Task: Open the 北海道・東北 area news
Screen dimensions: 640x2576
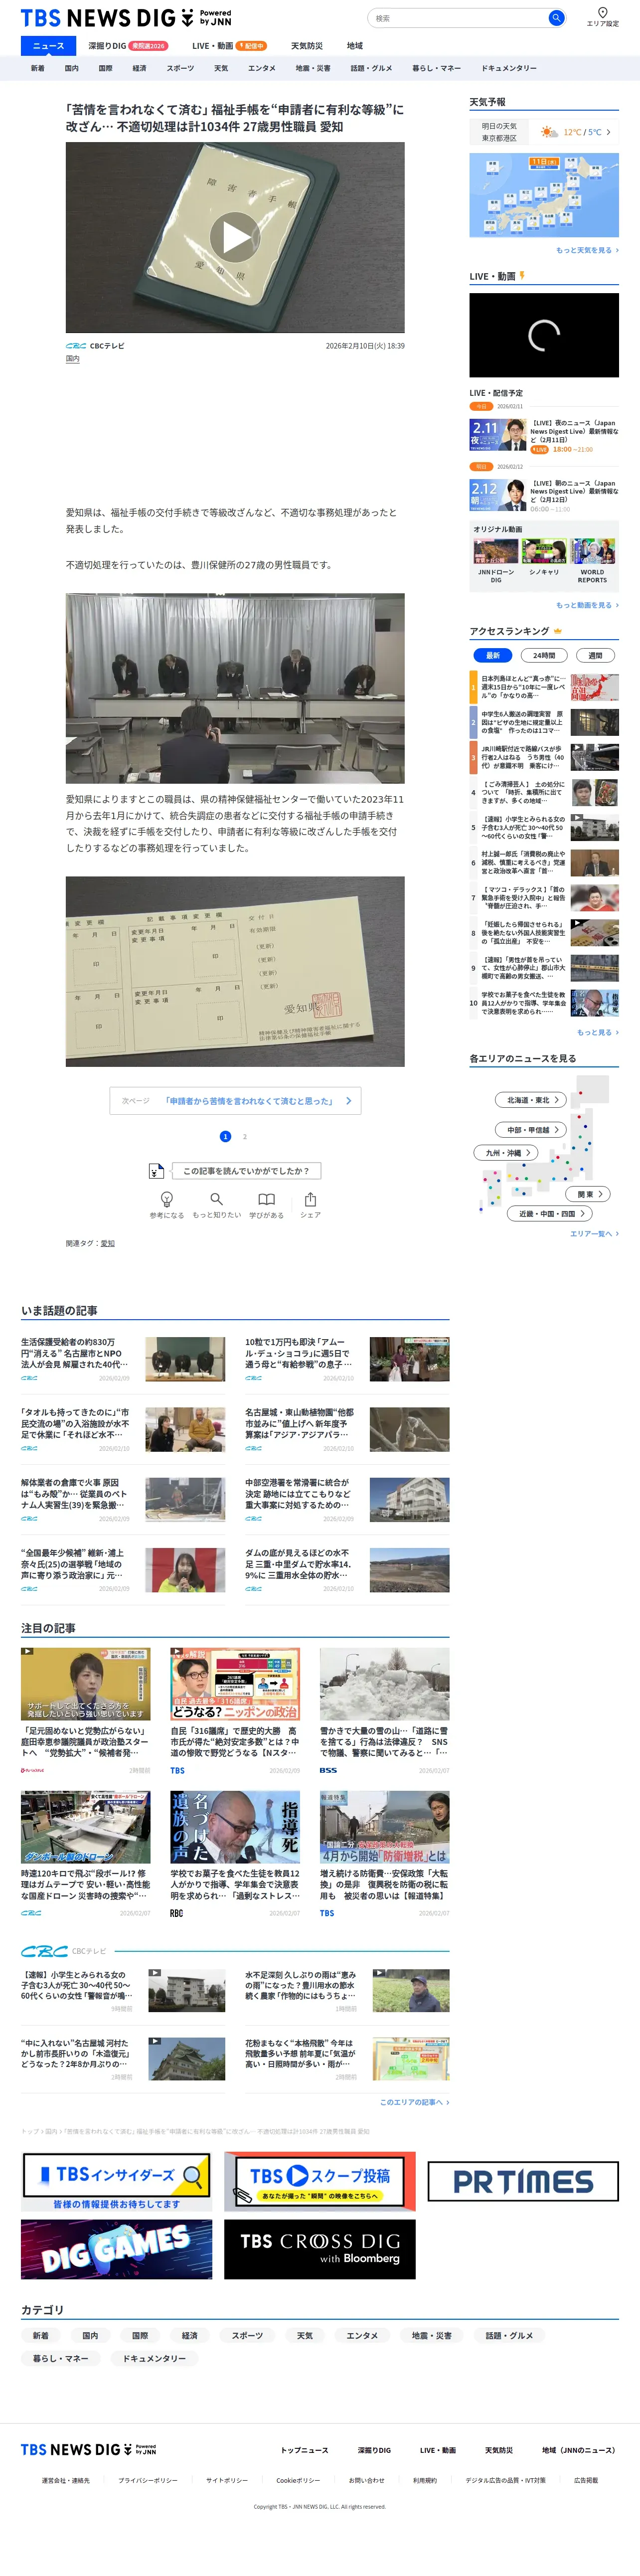Action: tap(531, 1100)
